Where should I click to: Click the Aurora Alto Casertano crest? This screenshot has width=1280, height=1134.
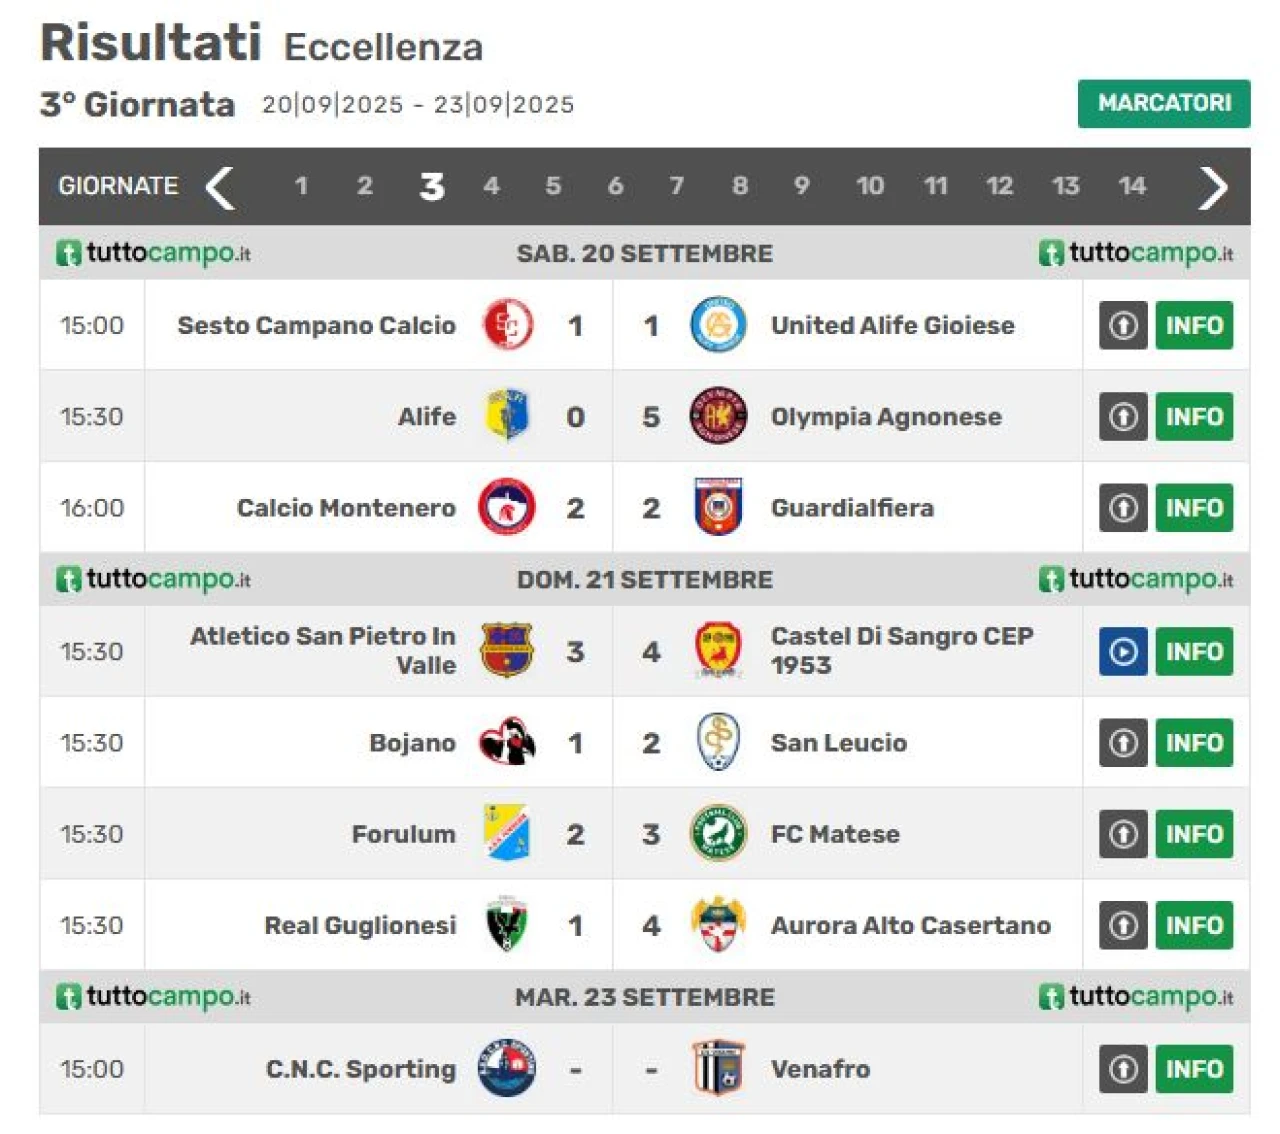tap(718, 925)
